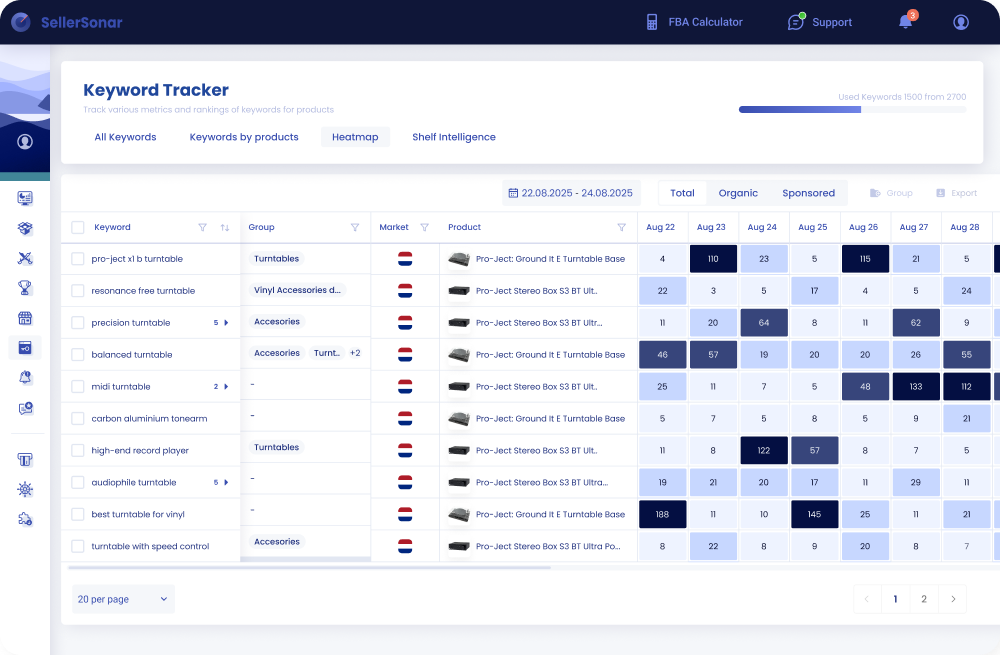Expand audiophile turntable sub-keywords
The height and width of the screenshot is (655, 1000).
click(x=226, y=482)
